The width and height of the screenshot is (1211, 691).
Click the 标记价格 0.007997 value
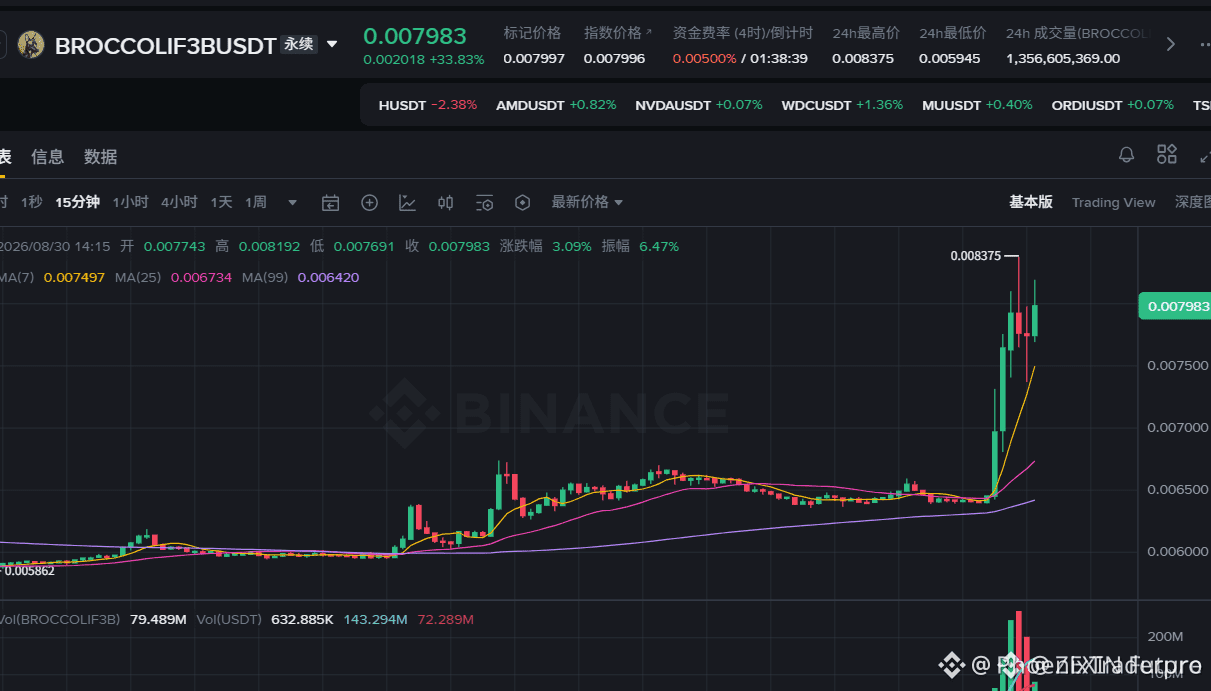click(x=534, y=58)
